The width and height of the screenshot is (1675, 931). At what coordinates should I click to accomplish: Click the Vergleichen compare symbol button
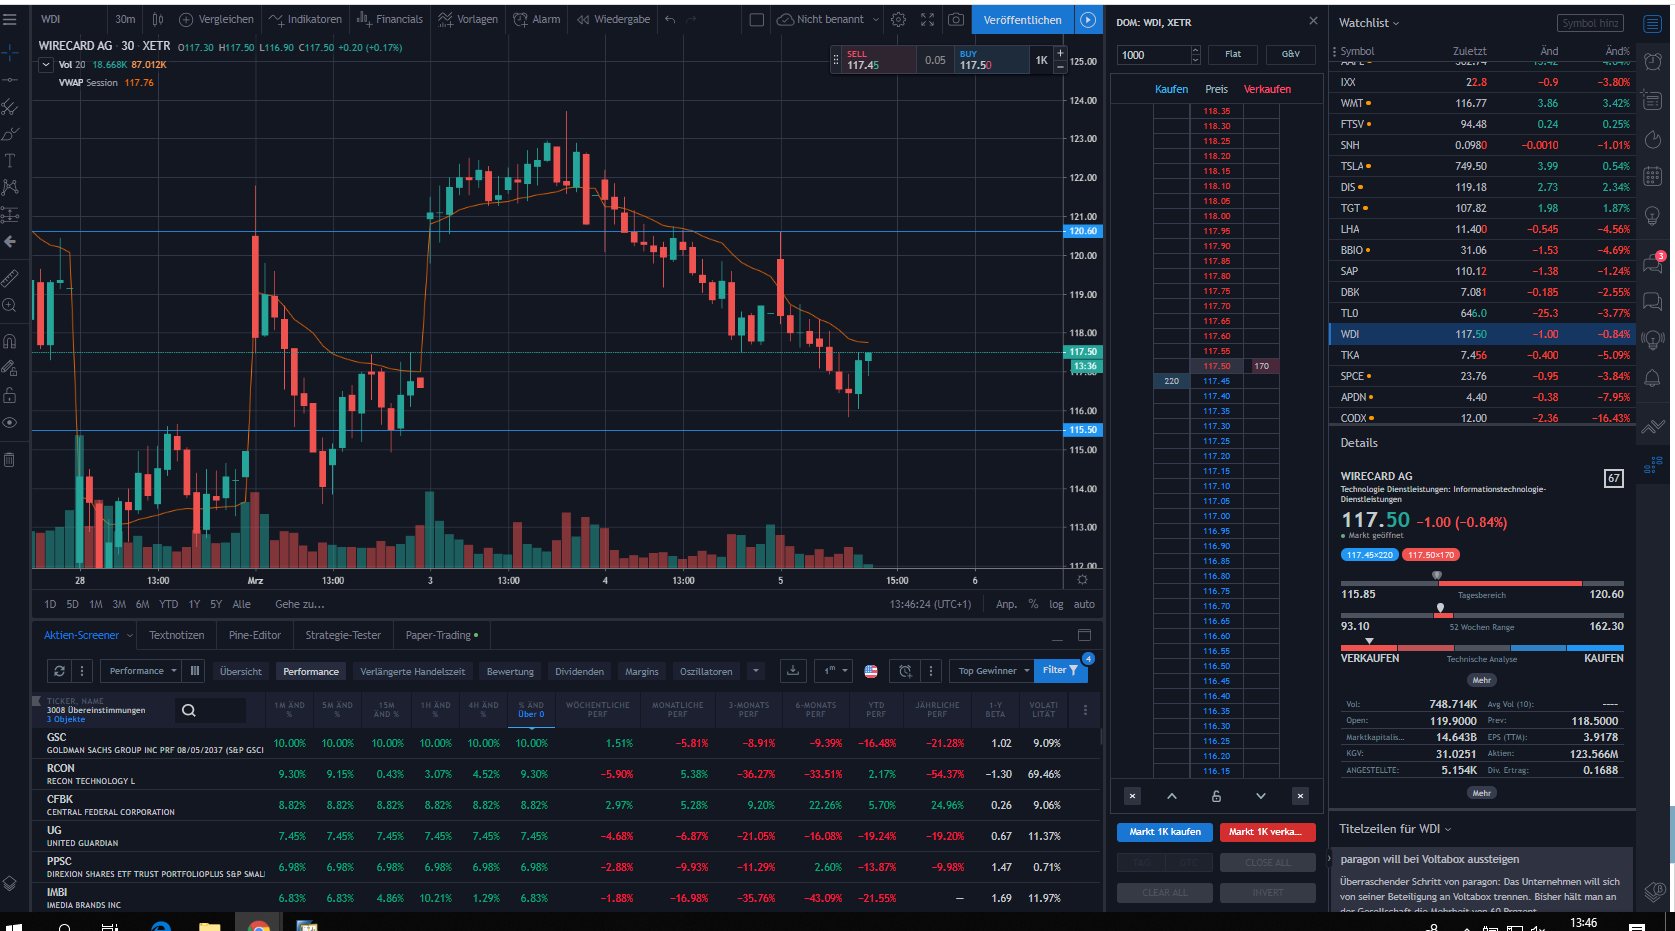(216, 19)
